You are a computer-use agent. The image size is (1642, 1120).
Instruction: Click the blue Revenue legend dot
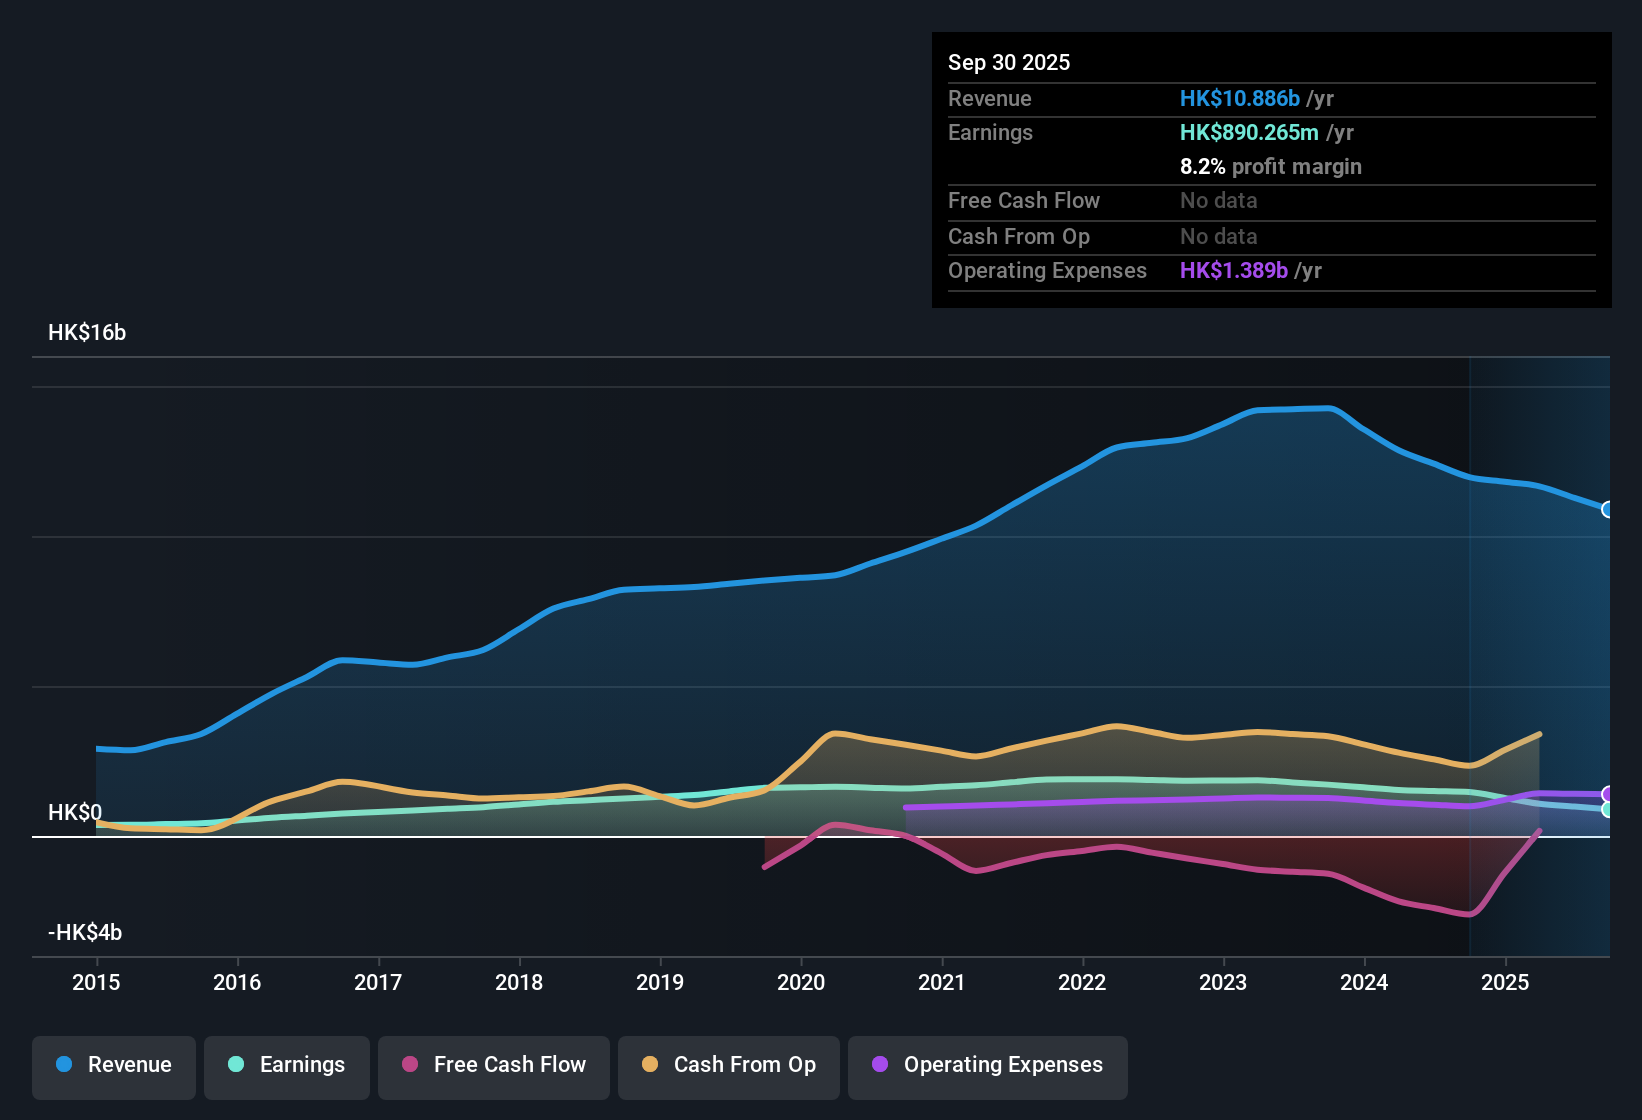(64, 1065)
